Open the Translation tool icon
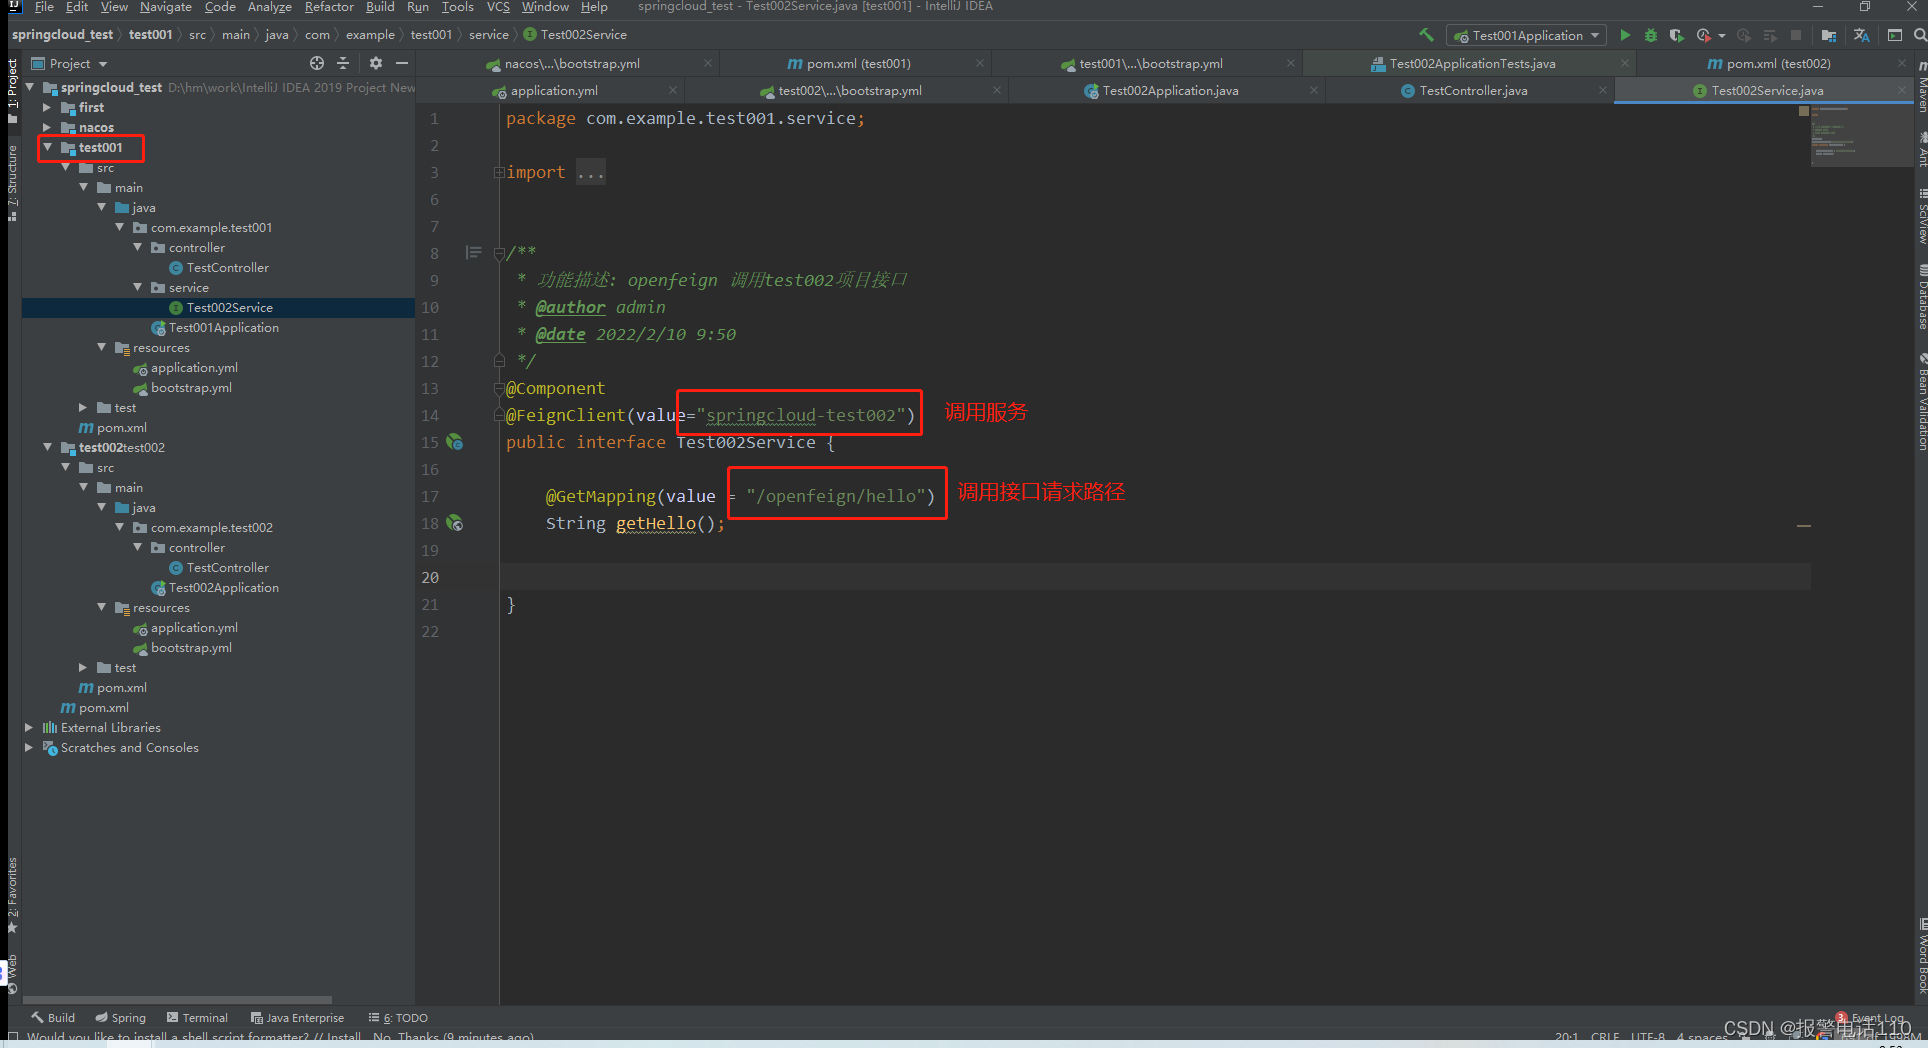This screenshot has width=1928, height=1048. pyautogui.click(x=1862, y=34)
